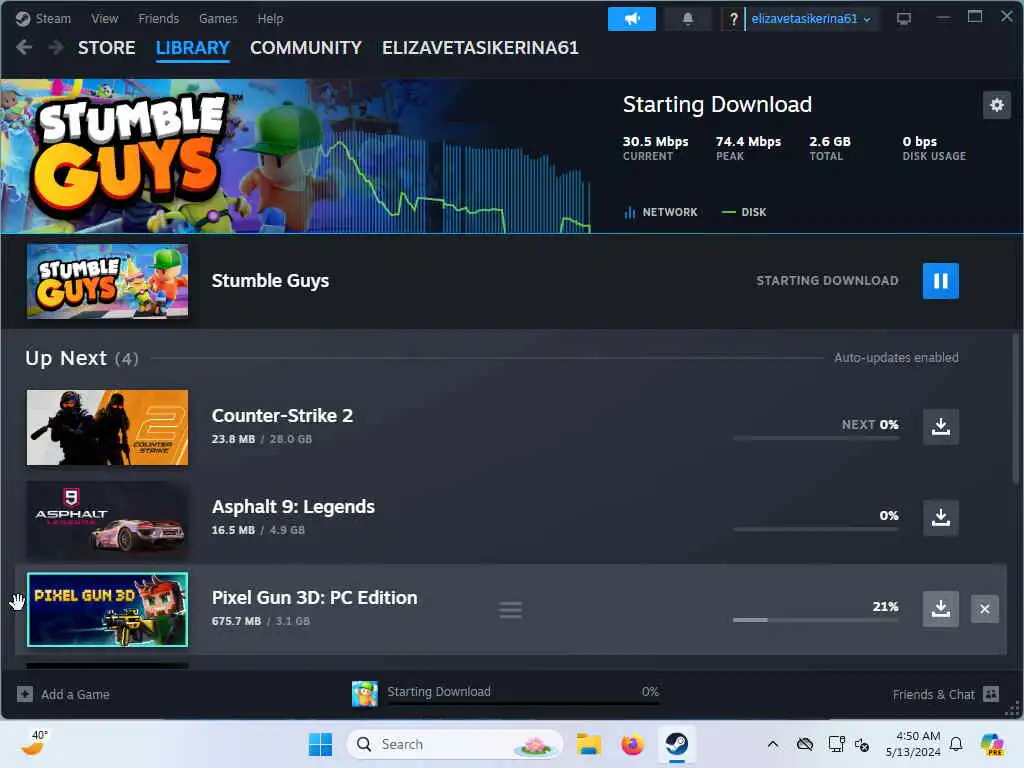The width and height of the screenshot is (1024, 768).
Task: Open the taskbar clock and date
Action: [x=913, y=744]
